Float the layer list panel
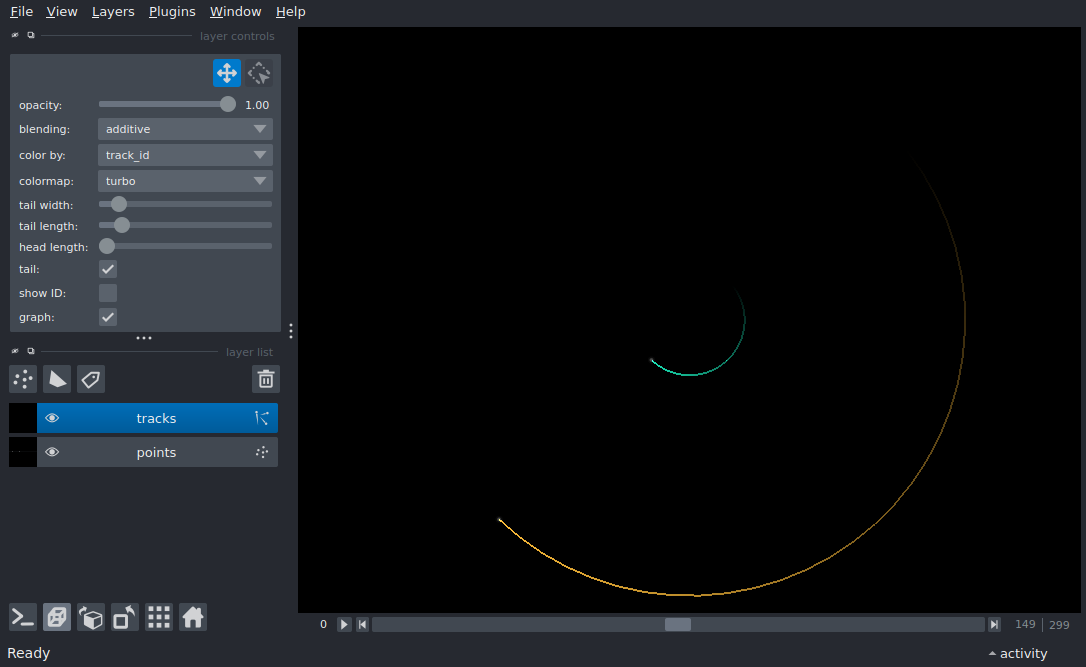This screenshot has width=1086, height=667. point(30,351)
